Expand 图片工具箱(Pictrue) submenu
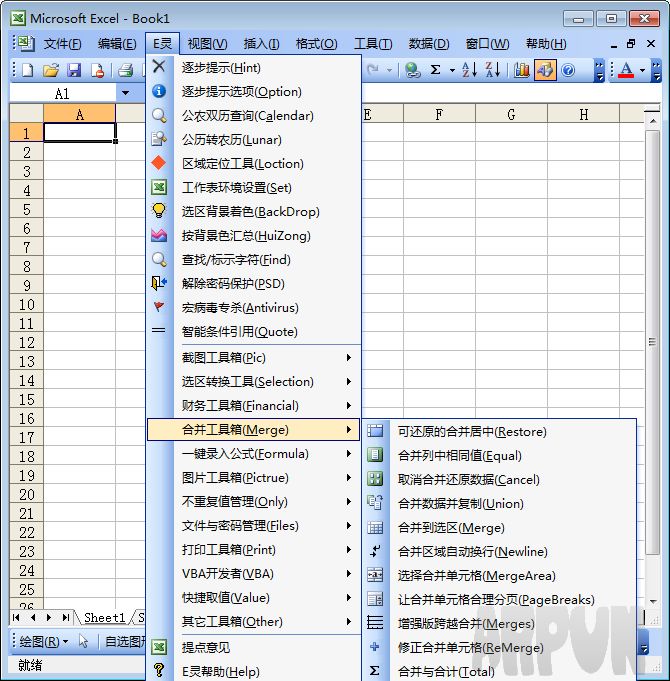 point(254,478)
